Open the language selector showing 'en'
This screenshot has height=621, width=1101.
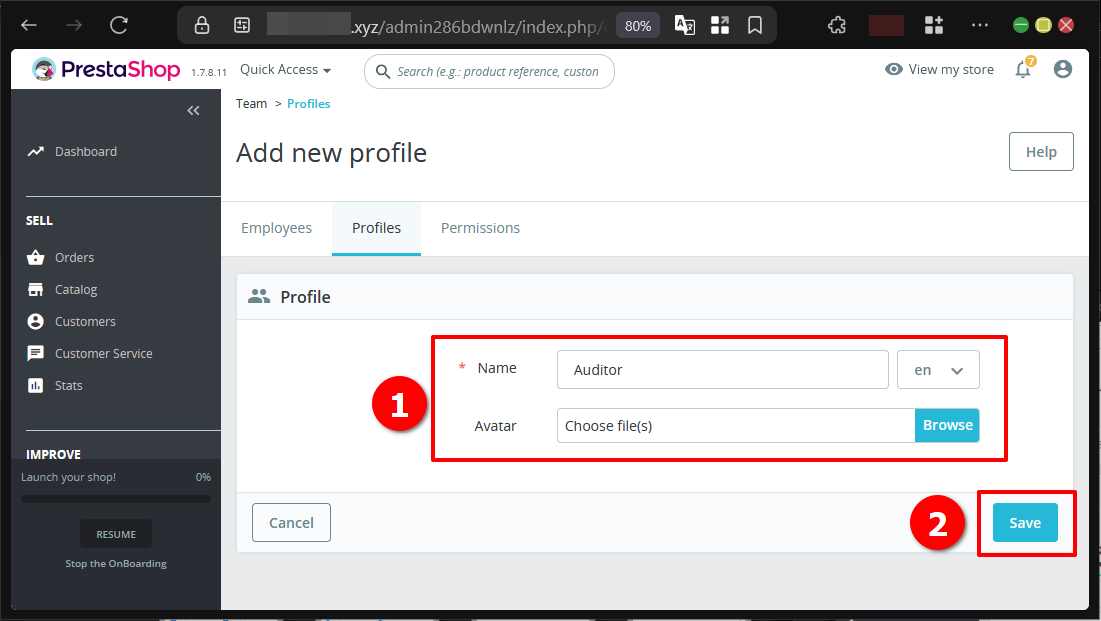pos(938,369)
